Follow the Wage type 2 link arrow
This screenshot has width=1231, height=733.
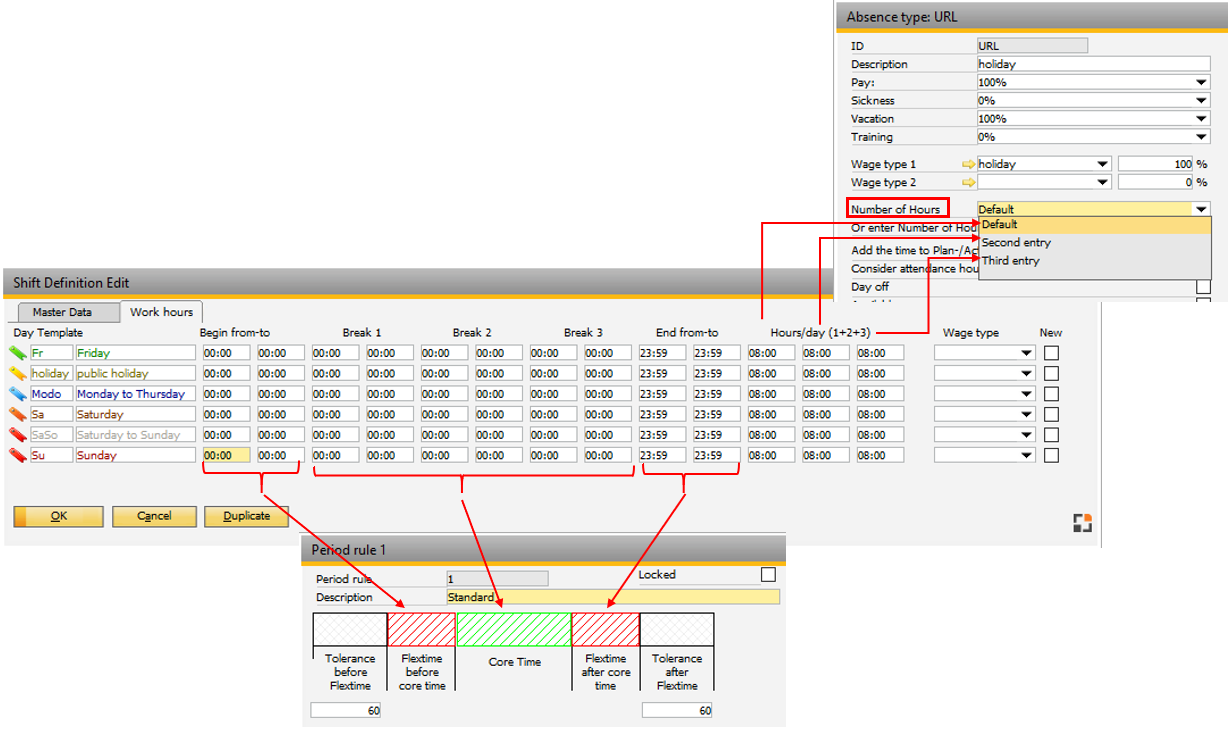tap(968, 183)
